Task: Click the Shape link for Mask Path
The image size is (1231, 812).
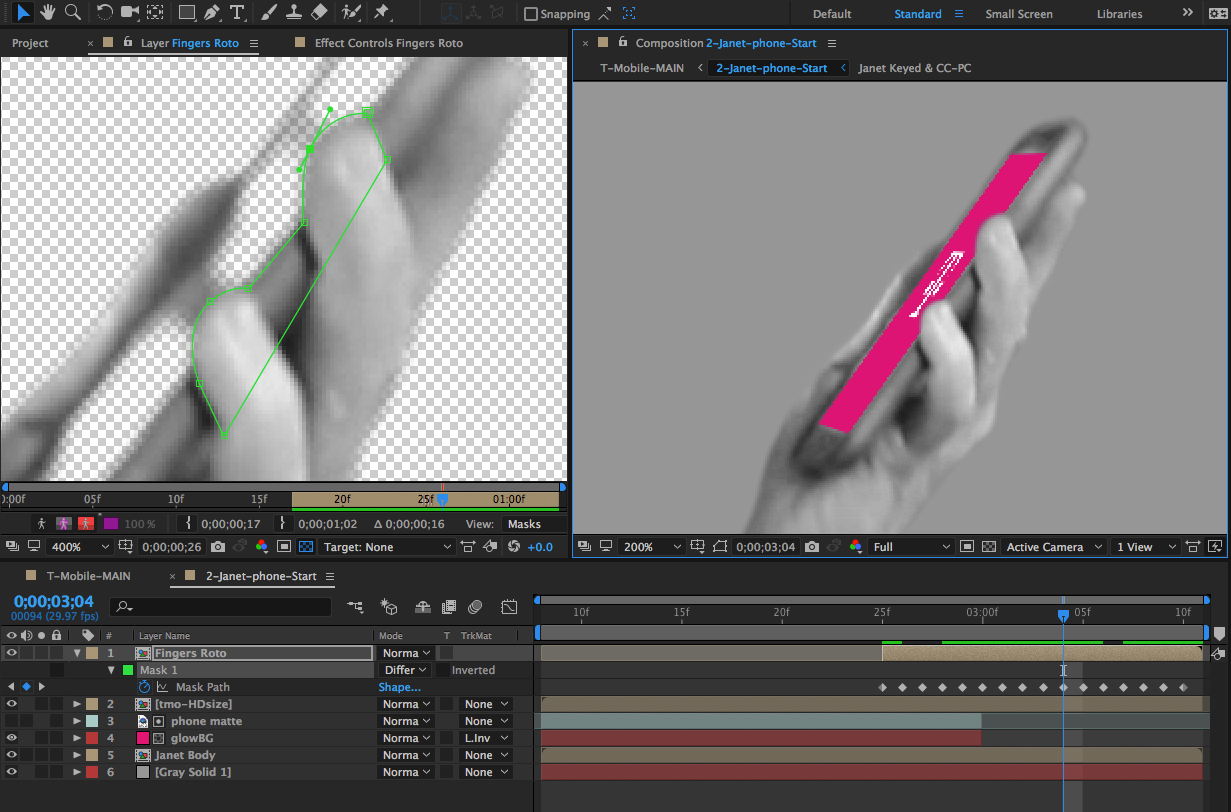Action: tap(400, 687)
